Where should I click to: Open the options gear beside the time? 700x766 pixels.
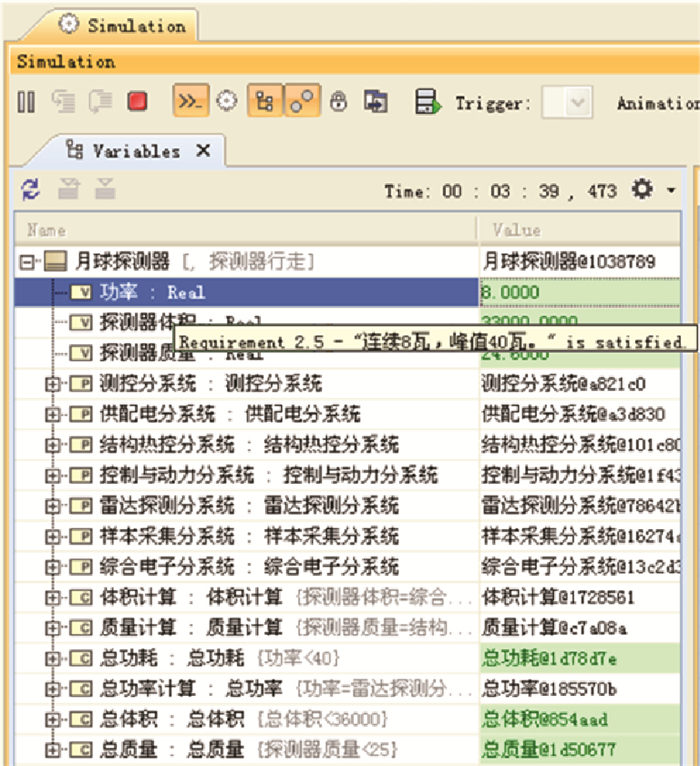pos(643,189)
